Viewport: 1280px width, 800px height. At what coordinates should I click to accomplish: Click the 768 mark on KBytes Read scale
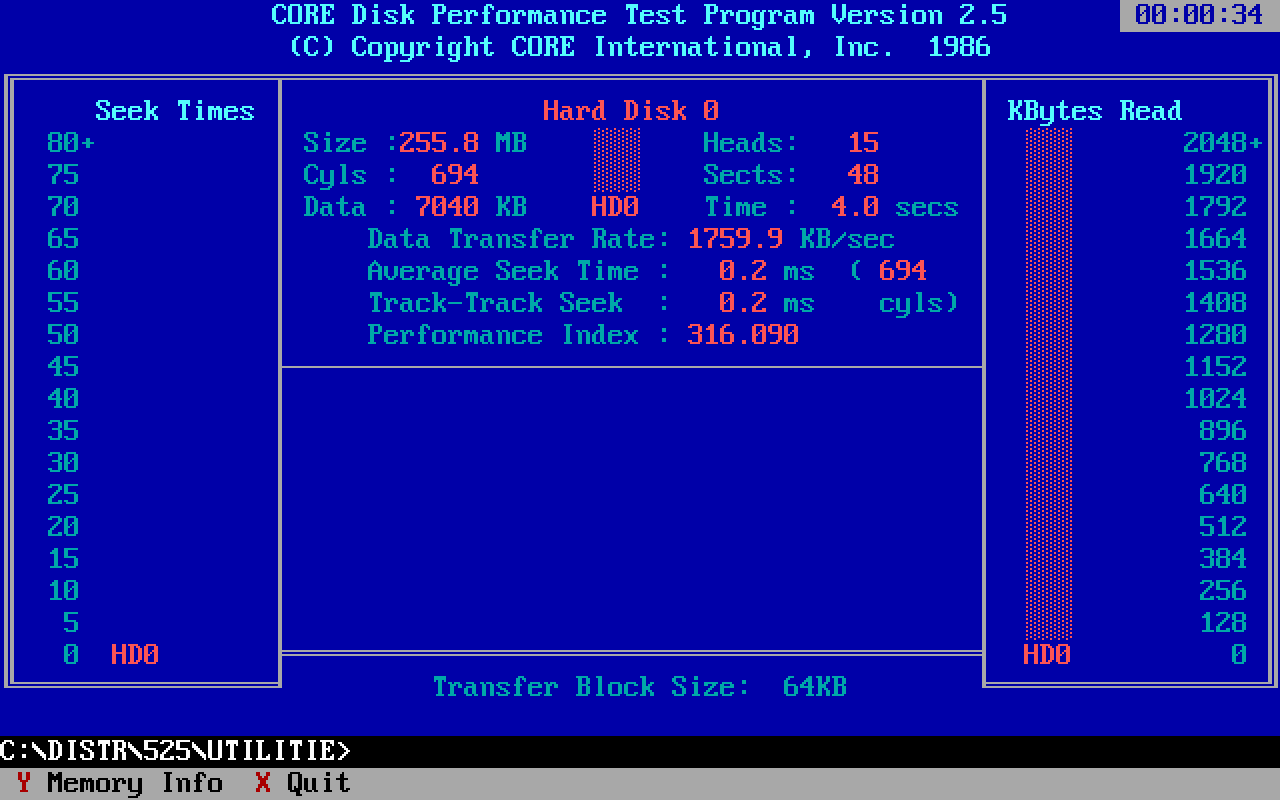1223,463
